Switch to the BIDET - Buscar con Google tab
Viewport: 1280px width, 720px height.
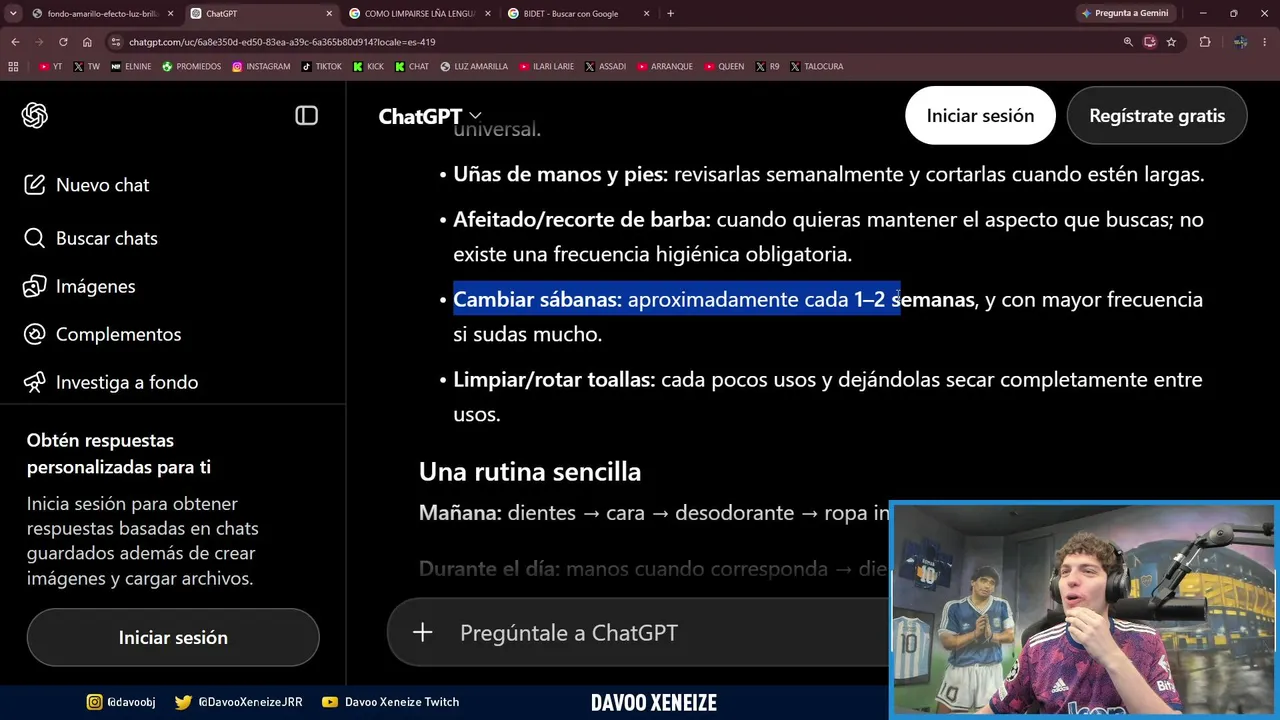[580, 14]
